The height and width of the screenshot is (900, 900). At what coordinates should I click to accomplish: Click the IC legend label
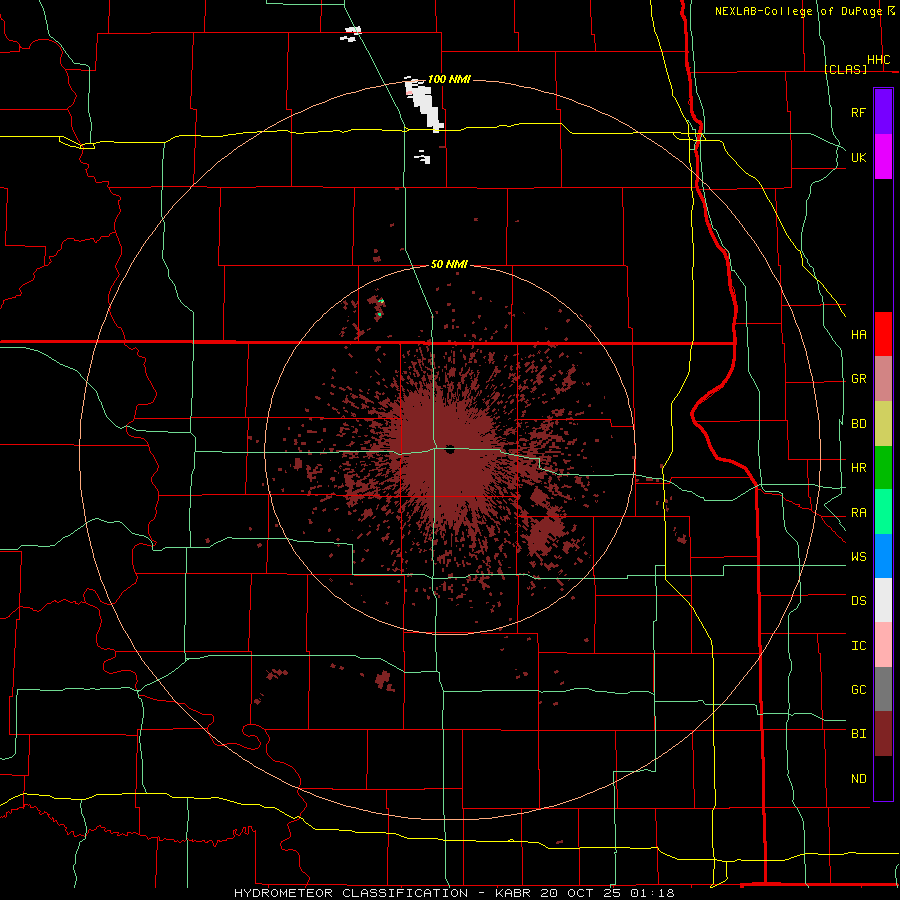[x=859, y=646]
